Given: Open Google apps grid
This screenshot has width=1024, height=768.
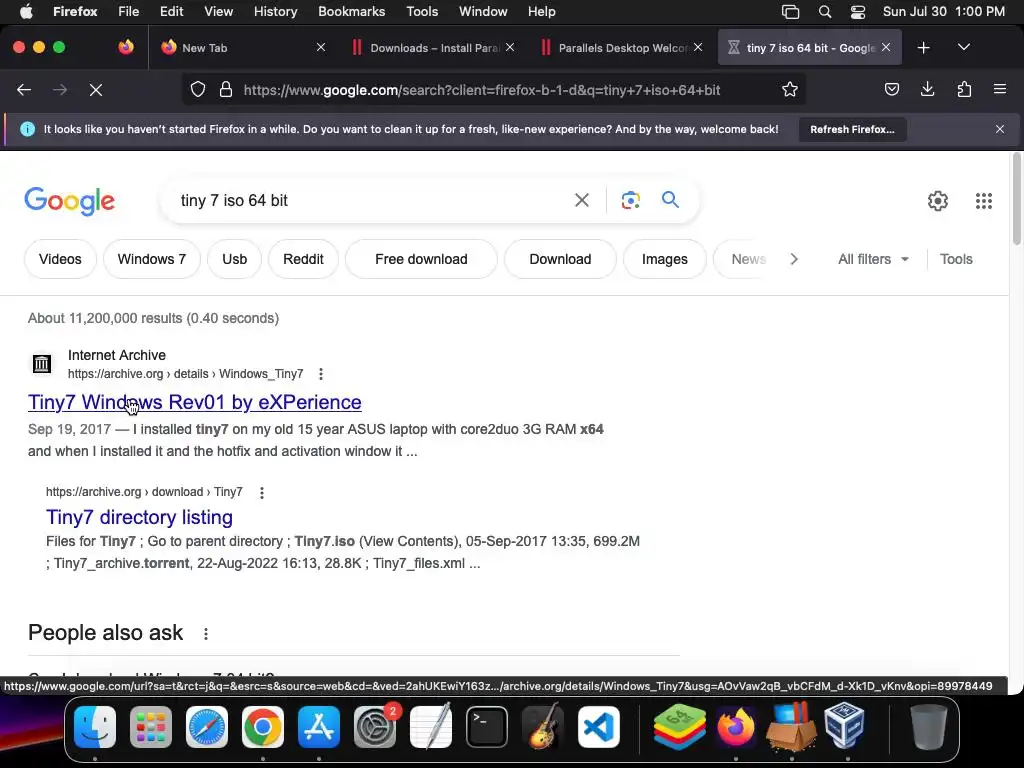Looking at the screenshot, I should (x=984, y=200).
